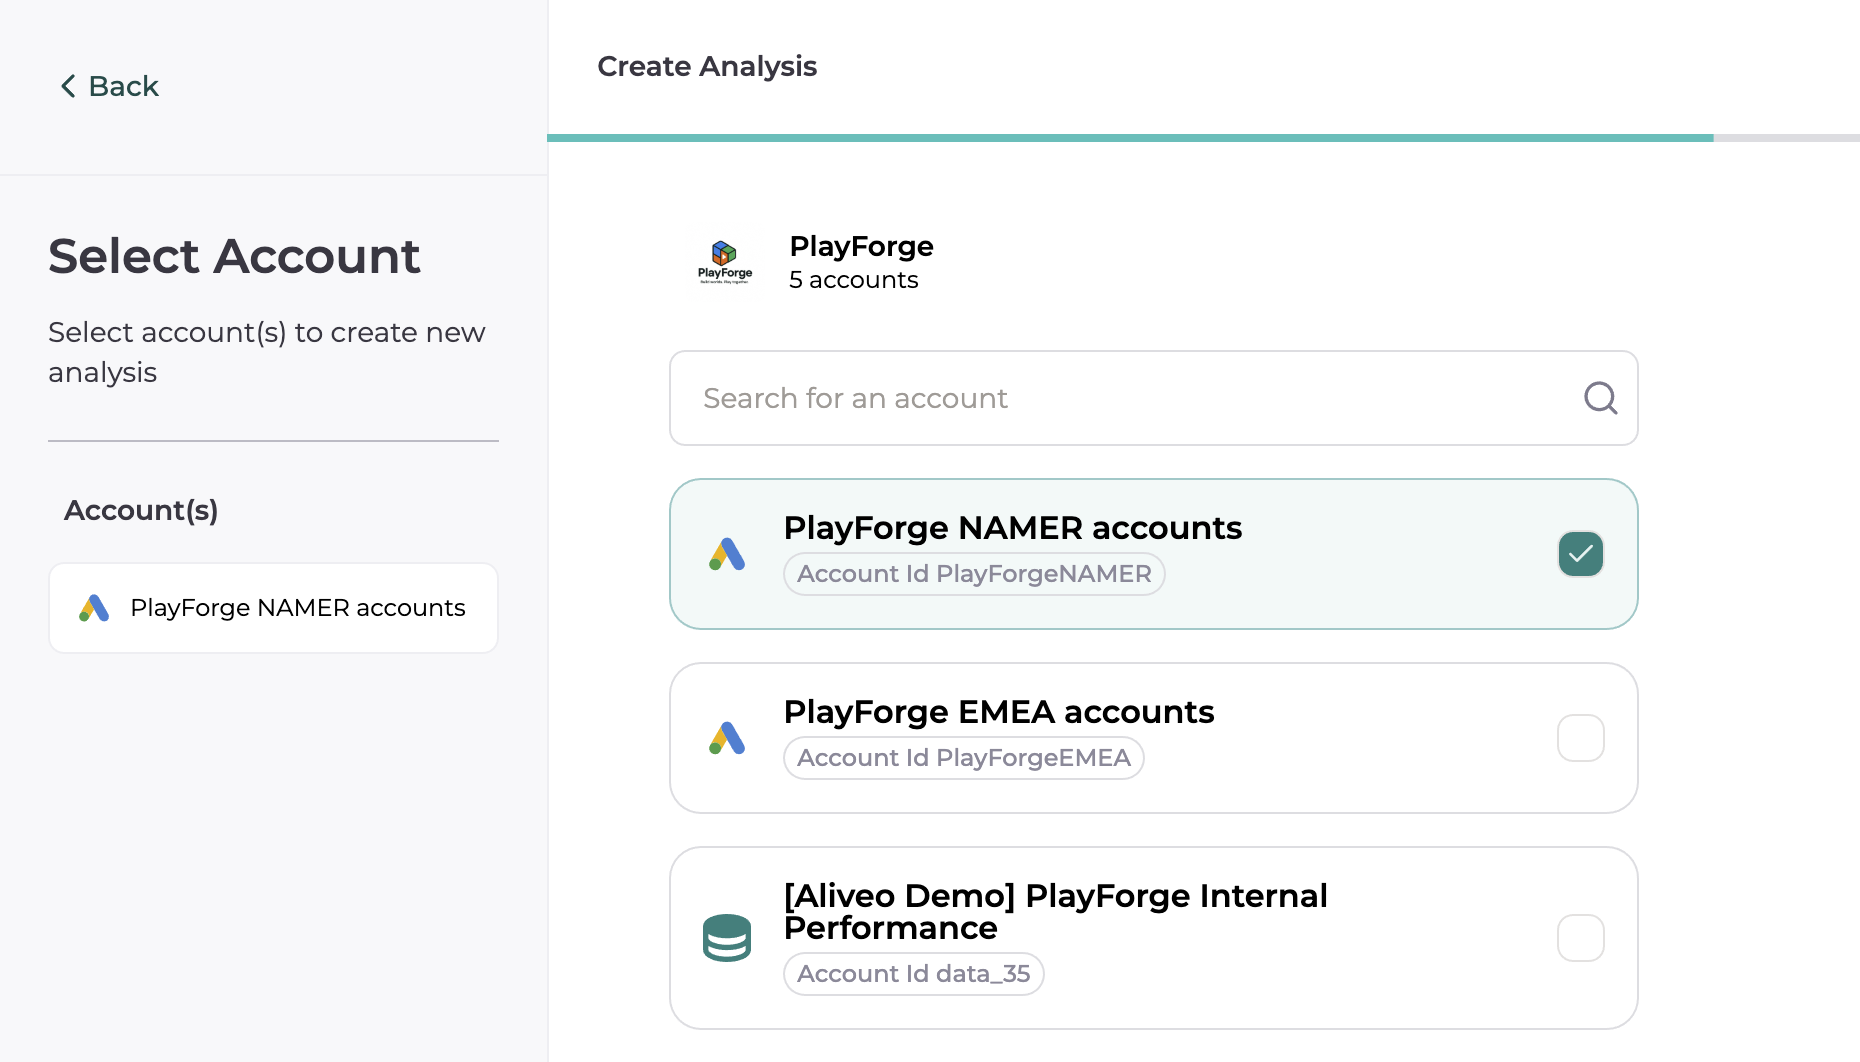
Task: Click PlayForge NAMER accounts in sidebar list
Action: tap(297, 608)
